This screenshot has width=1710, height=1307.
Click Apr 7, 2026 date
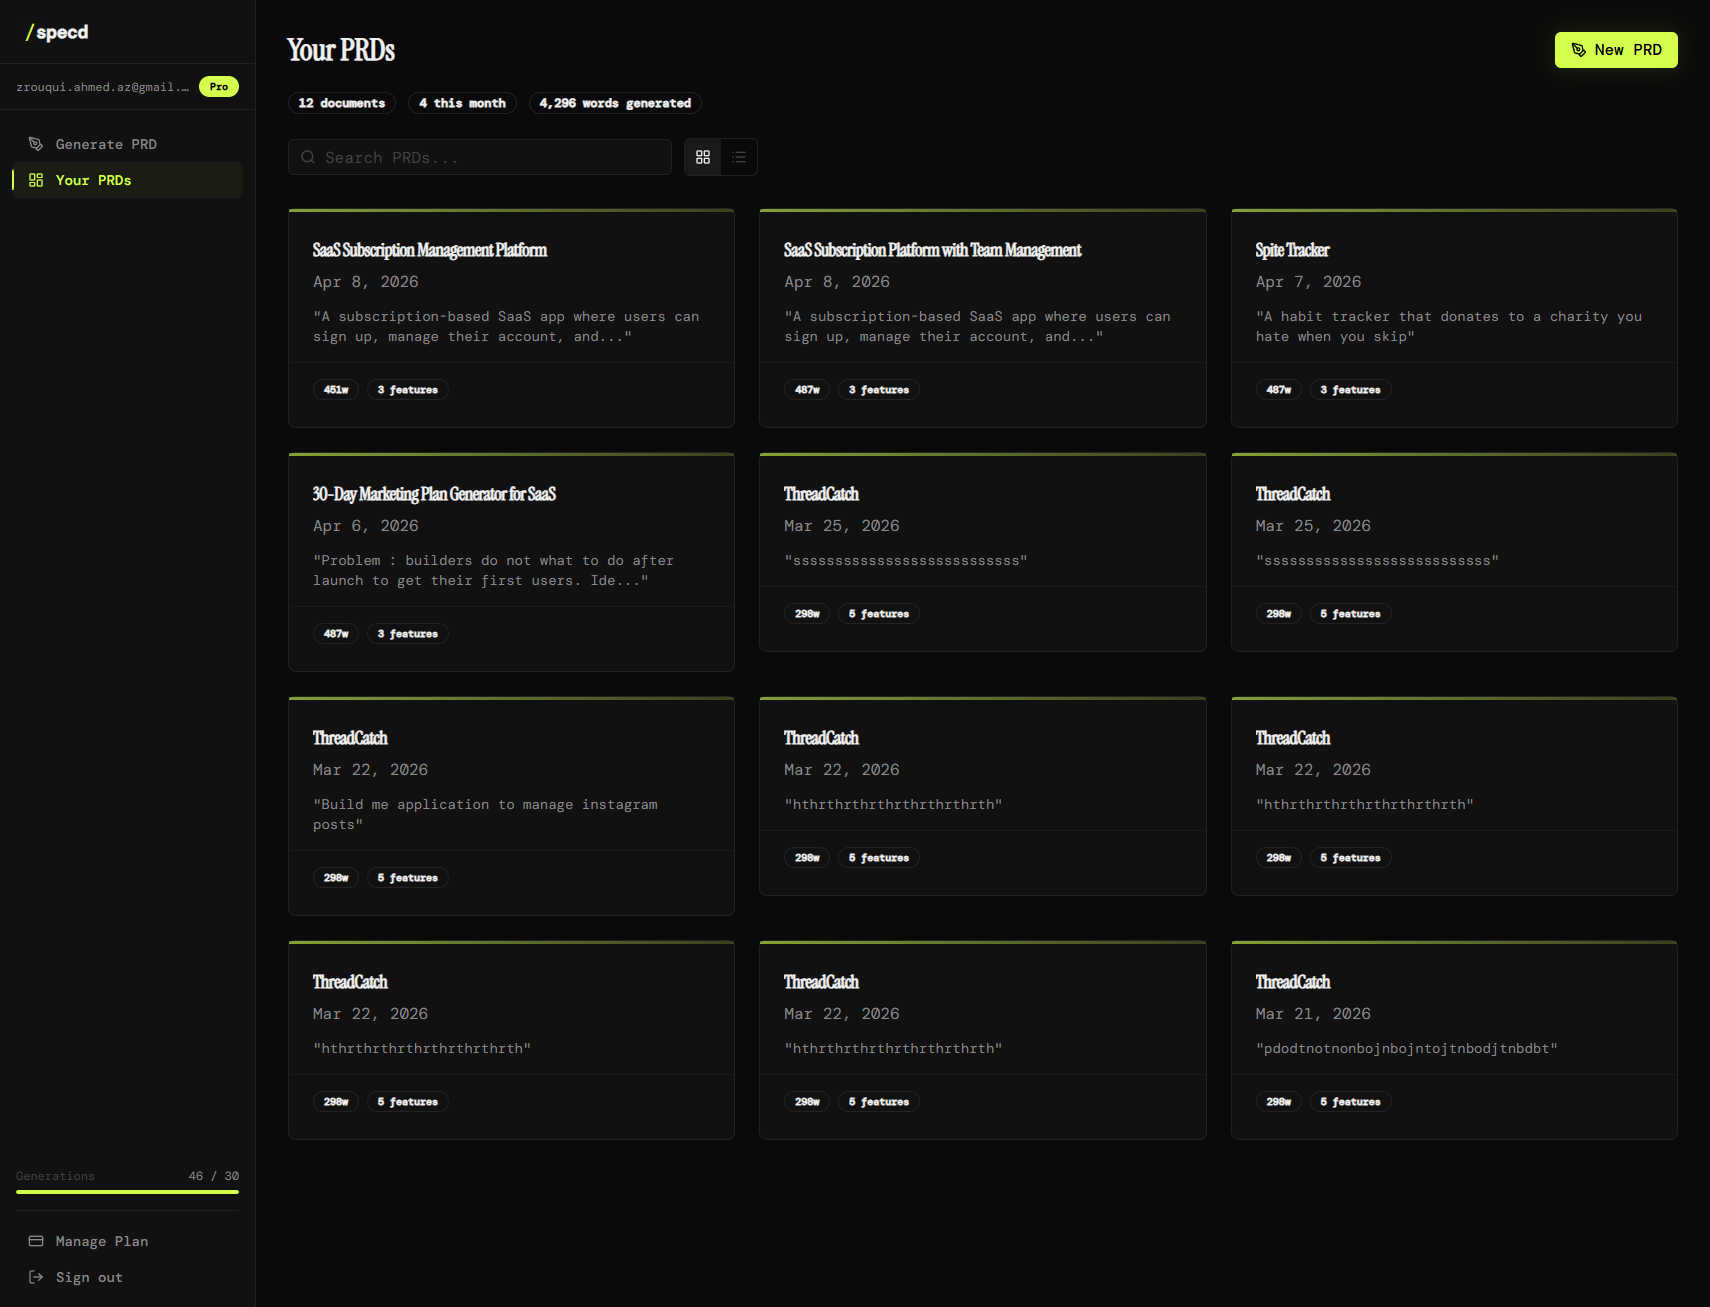pos(1308,282)
